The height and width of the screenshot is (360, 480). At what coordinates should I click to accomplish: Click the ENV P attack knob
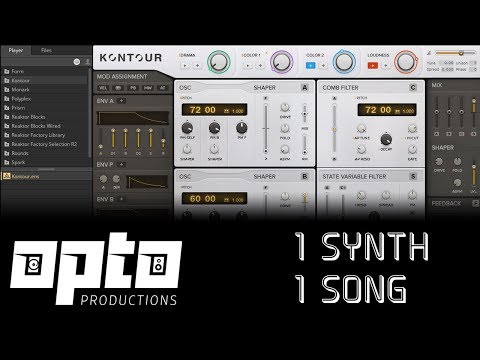click(x=103, y=179)
